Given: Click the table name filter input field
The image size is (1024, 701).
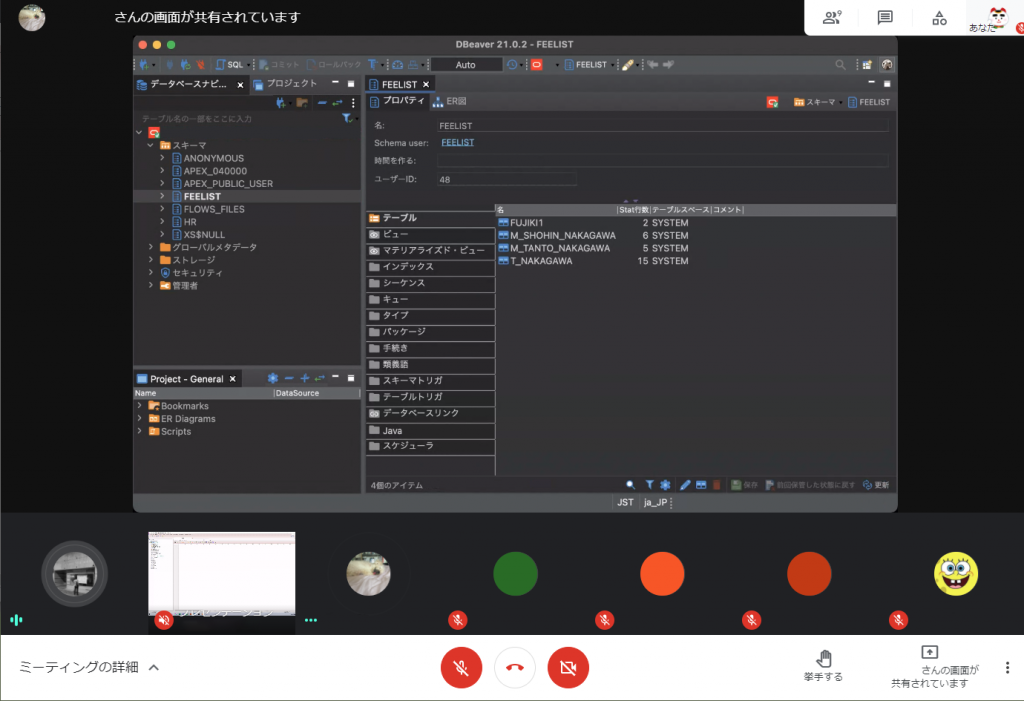Looking at the screenshot, I should [235, 118].
